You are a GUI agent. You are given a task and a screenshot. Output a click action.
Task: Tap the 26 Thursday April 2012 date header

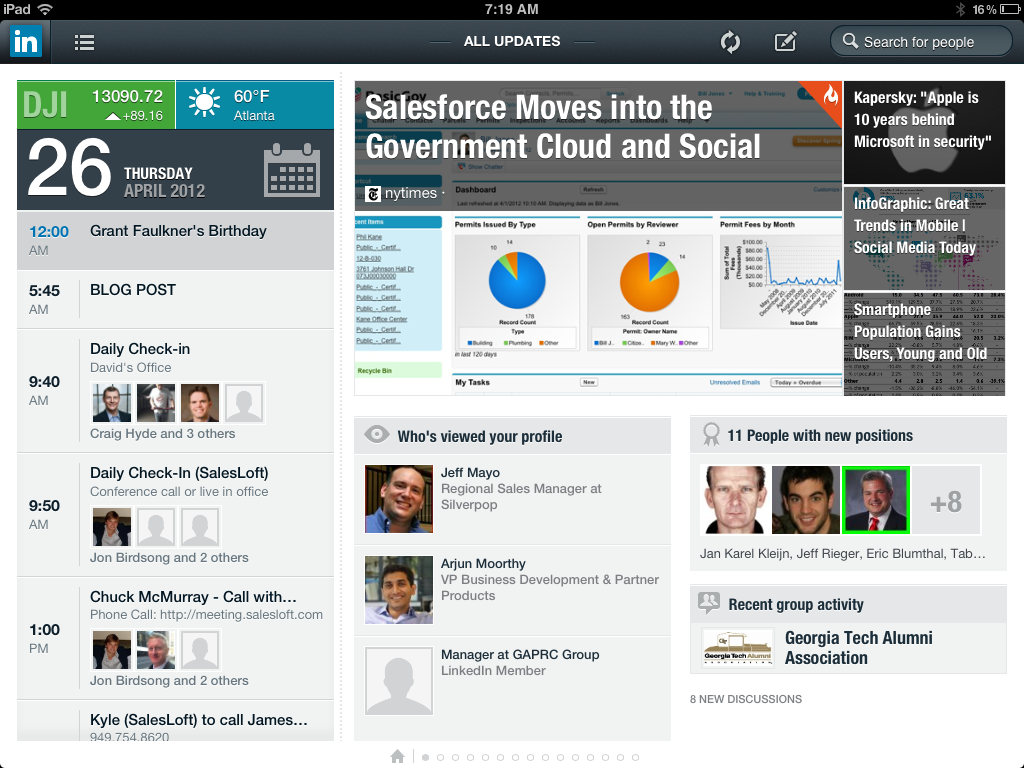click(x=175, y=170)
